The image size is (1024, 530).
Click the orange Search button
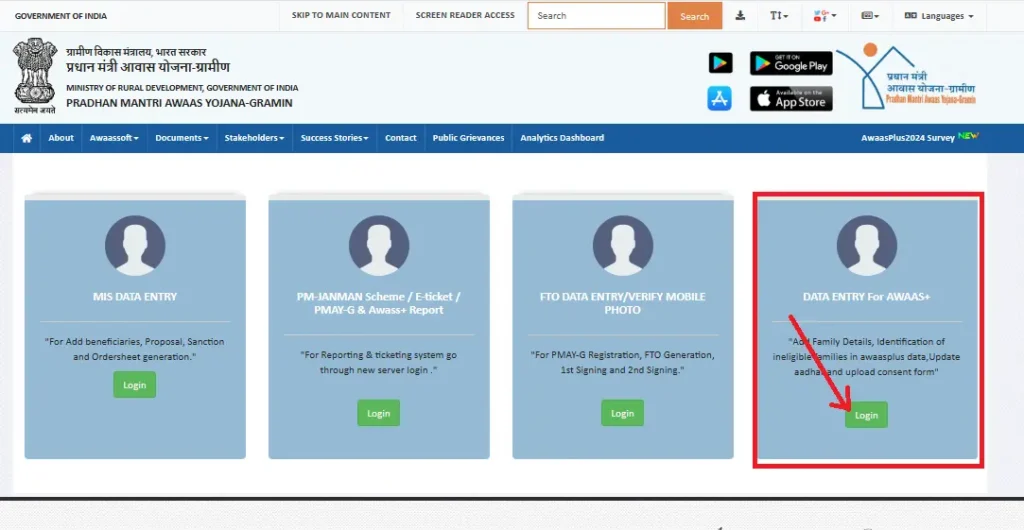tap(694, 16)
